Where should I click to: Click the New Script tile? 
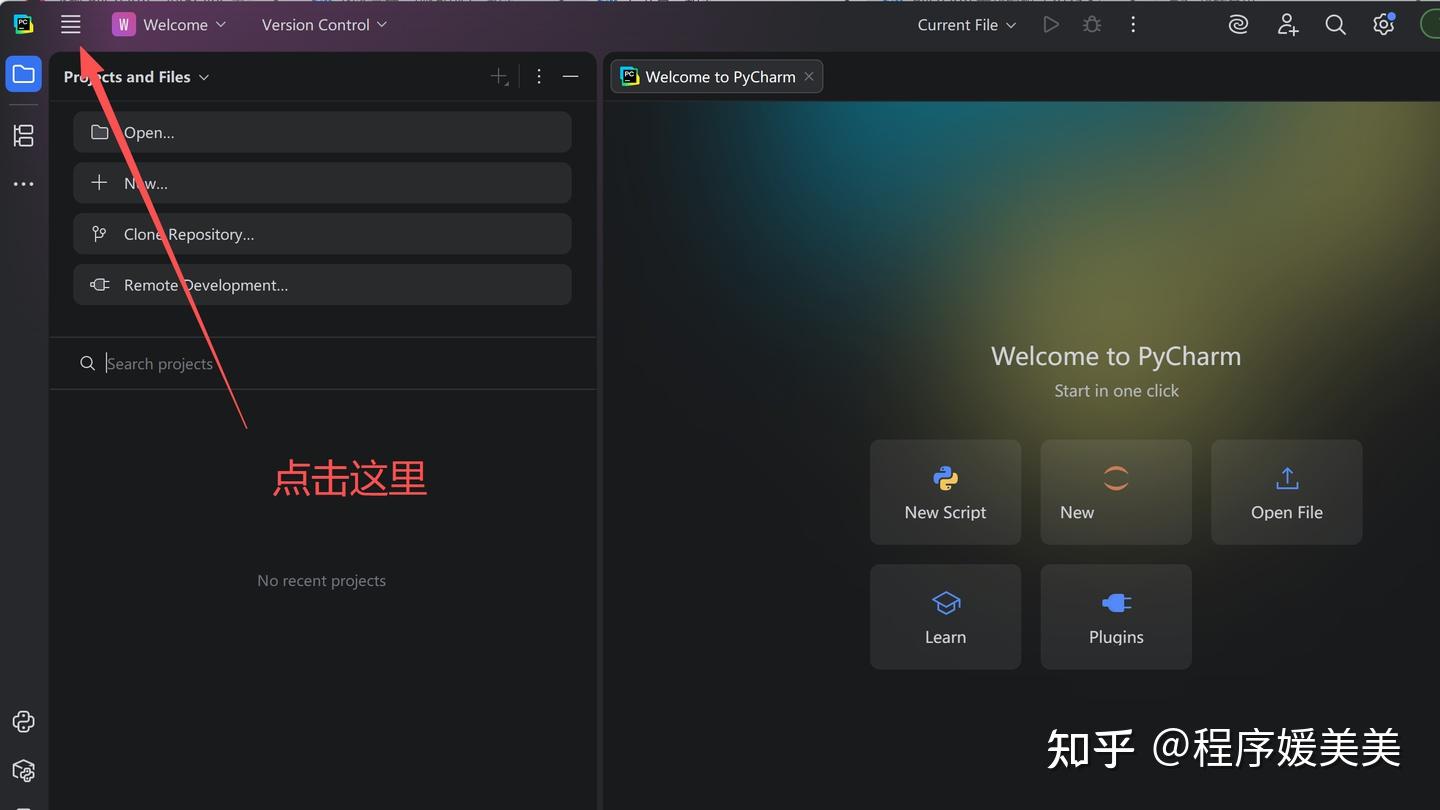[945, 492]
